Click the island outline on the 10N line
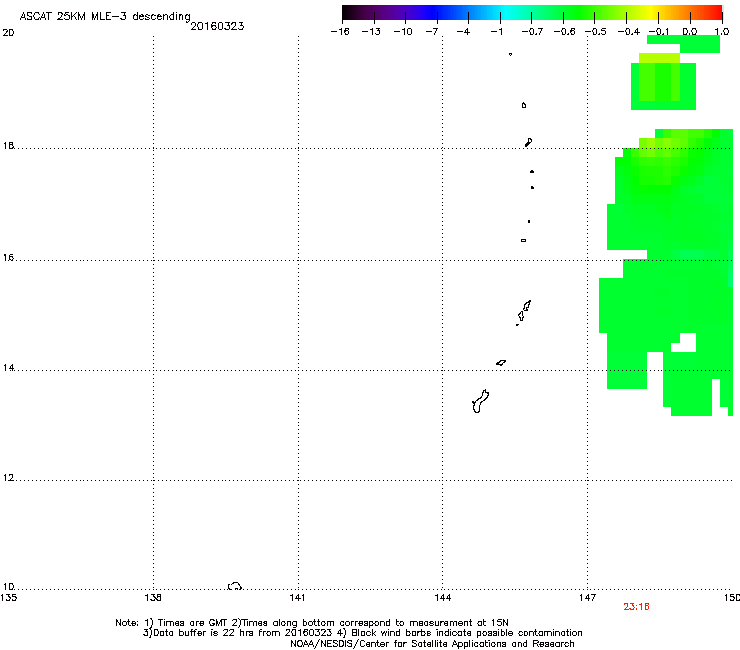Image resolution: width=740 pixels, height=650 pixels. [235, 586]
